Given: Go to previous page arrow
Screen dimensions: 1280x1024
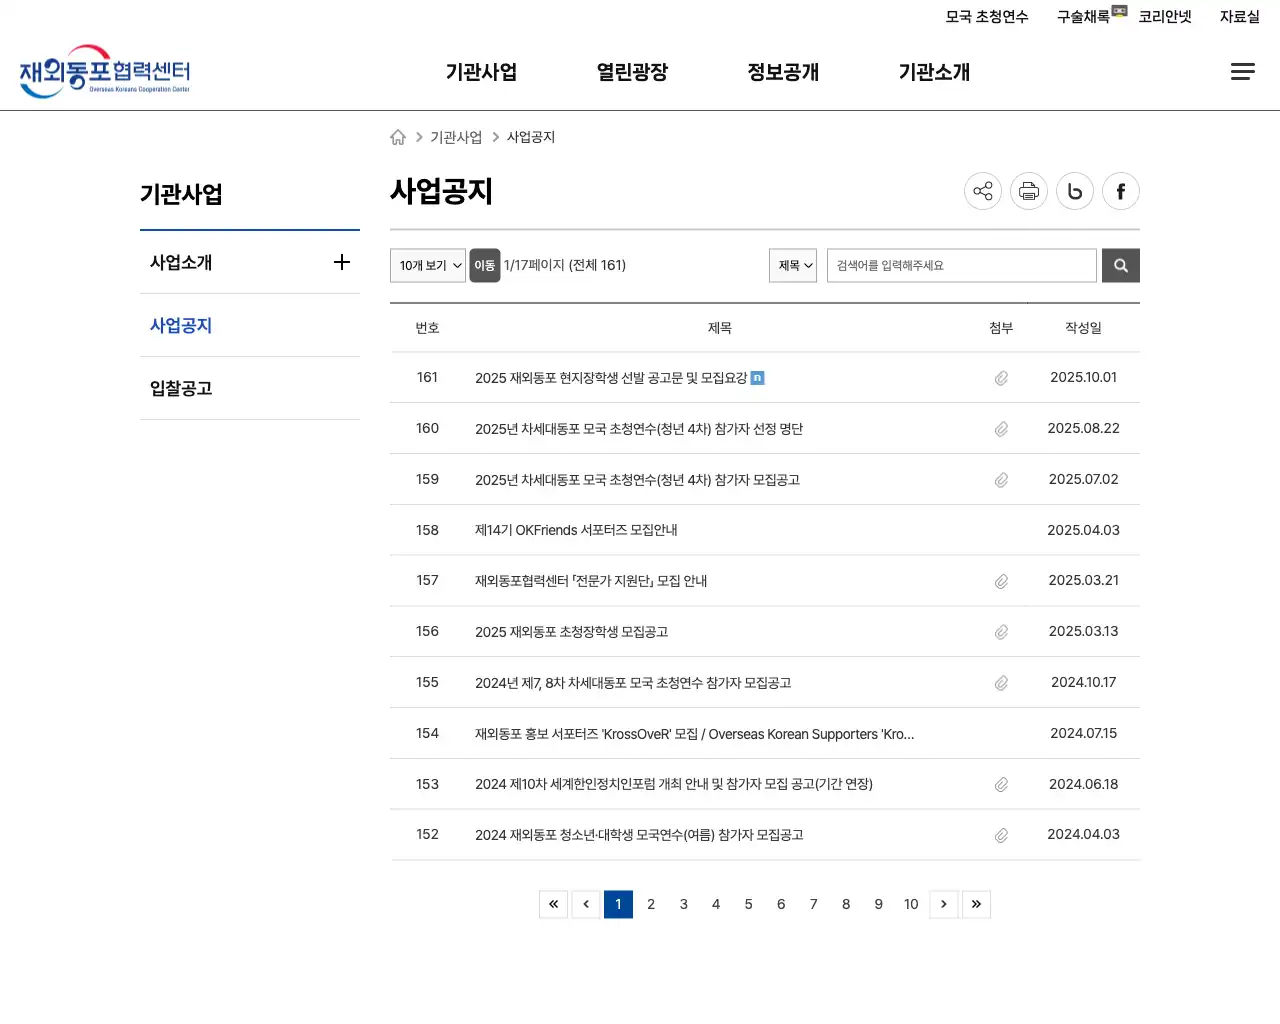Looking at the screenshot, I should [x=586, y=904].
